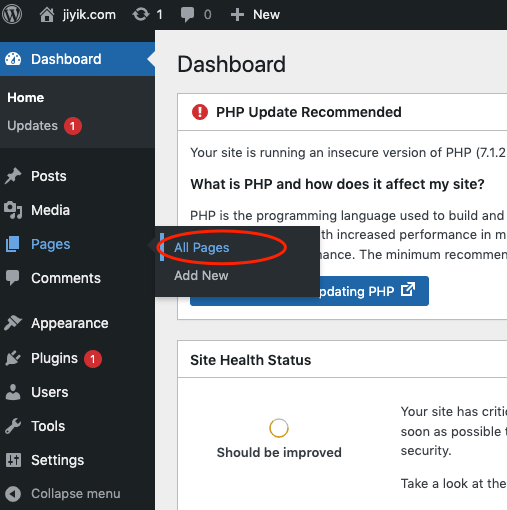
Task: Click the Site Health Status heading
Action: pyautogui.click(x=250, y=360)
